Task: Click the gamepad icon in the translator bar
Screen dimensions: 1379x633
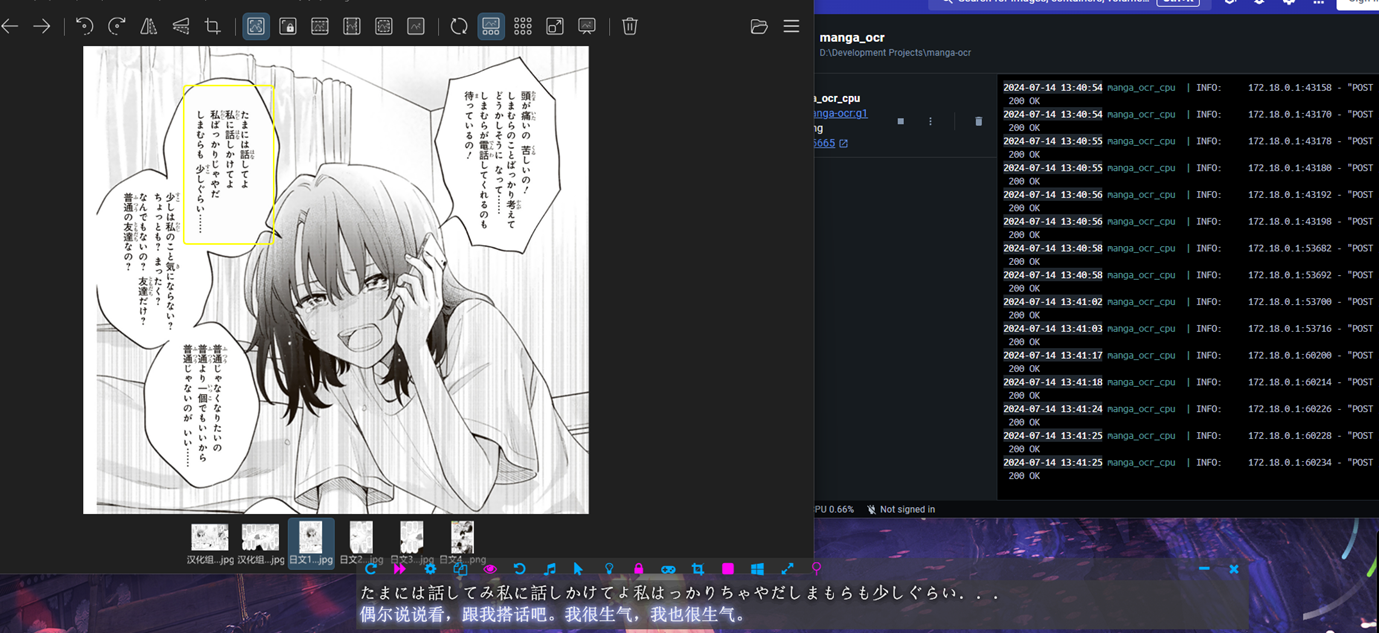Action: click(668, 569)
